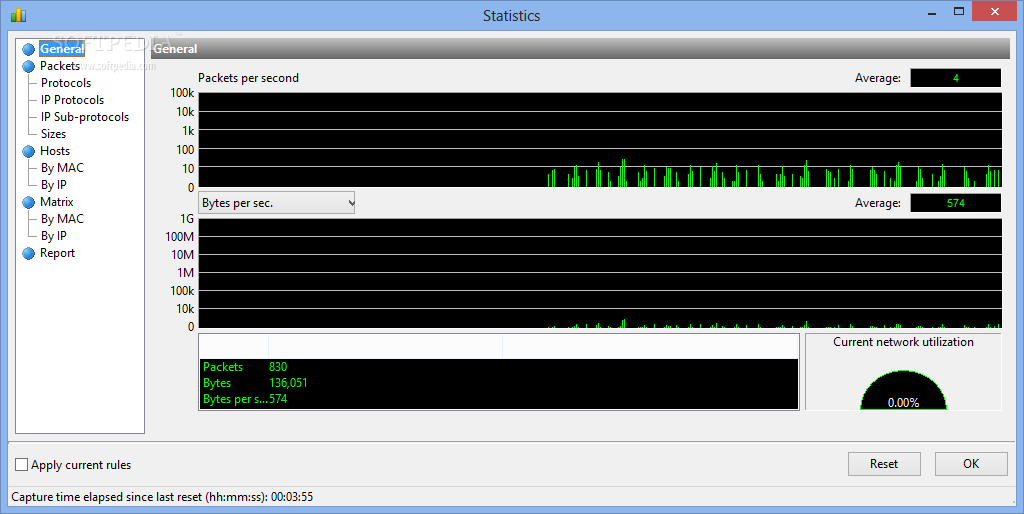1024x514 pixels.
Task: Confirm with the OK button
Action: tap(971, 464)
